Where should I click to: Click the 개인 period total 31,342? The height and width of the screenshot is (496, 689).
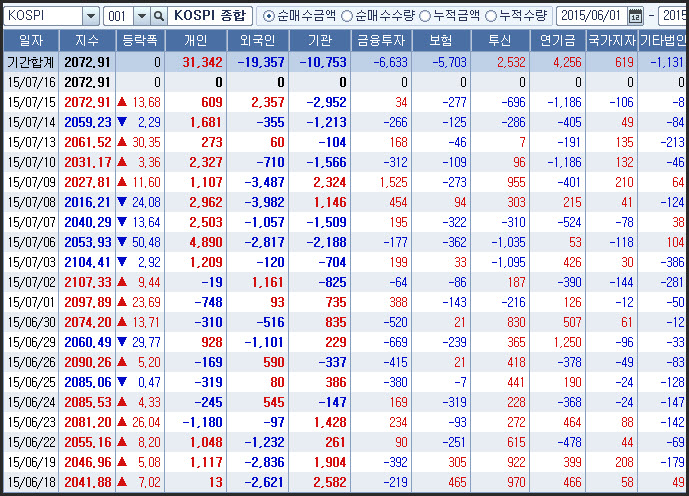point(203,62)
